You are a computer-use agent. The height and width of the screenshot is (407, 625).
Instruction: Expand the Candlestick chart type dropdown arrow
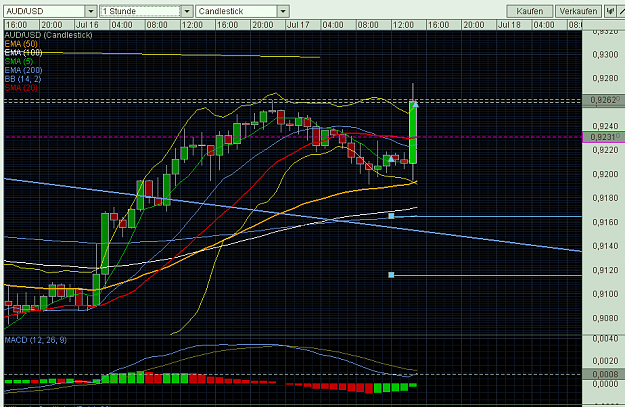click(283, 11)
